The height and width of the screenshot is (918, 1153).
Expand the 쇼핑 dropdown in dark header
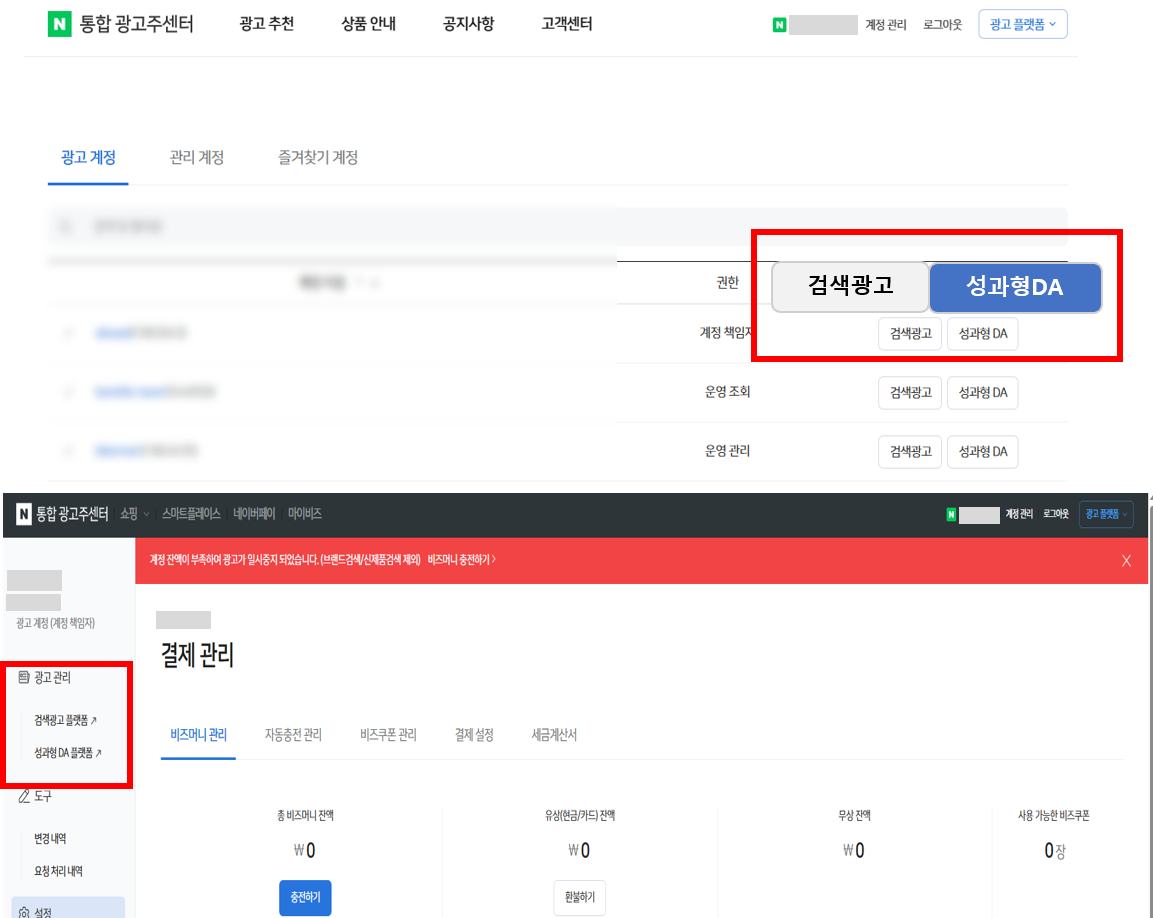[134, 514]
